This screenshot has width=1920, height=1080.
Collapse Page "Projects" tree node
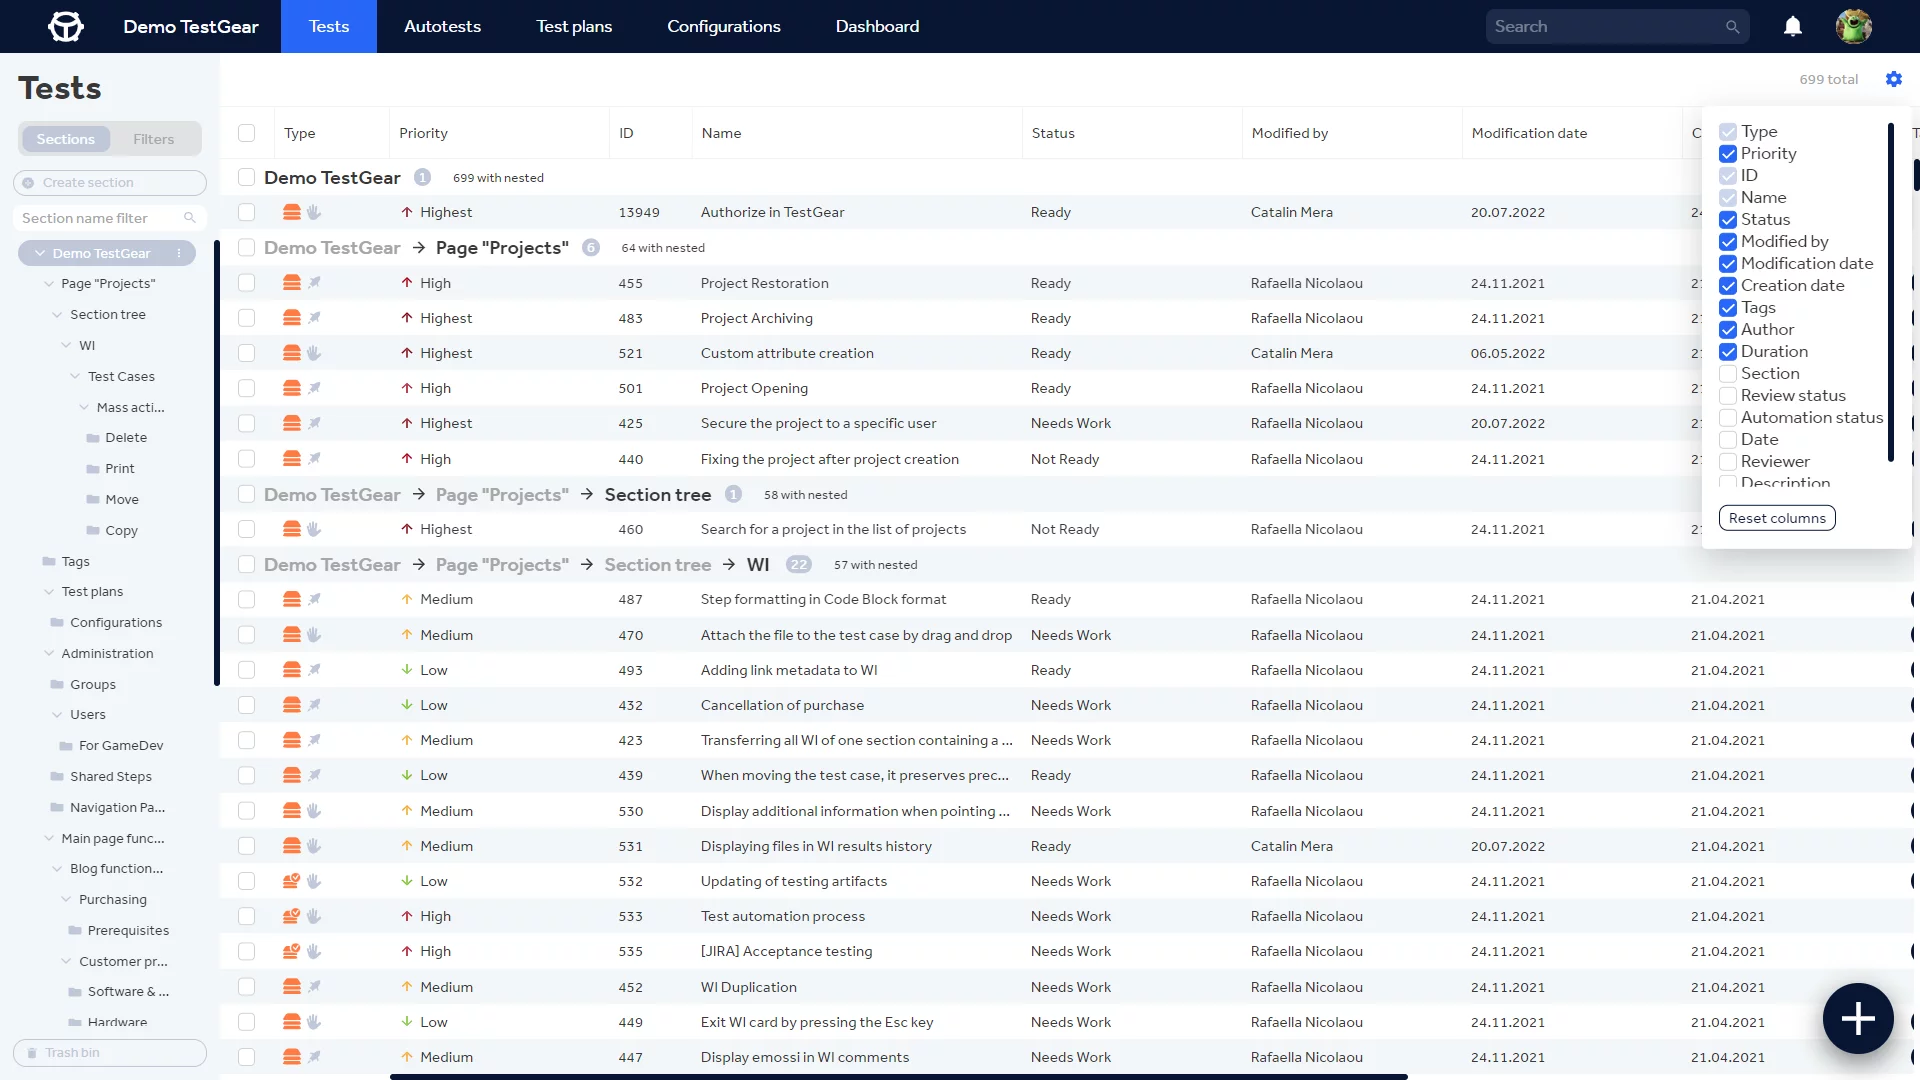click(x=49, y=284)
